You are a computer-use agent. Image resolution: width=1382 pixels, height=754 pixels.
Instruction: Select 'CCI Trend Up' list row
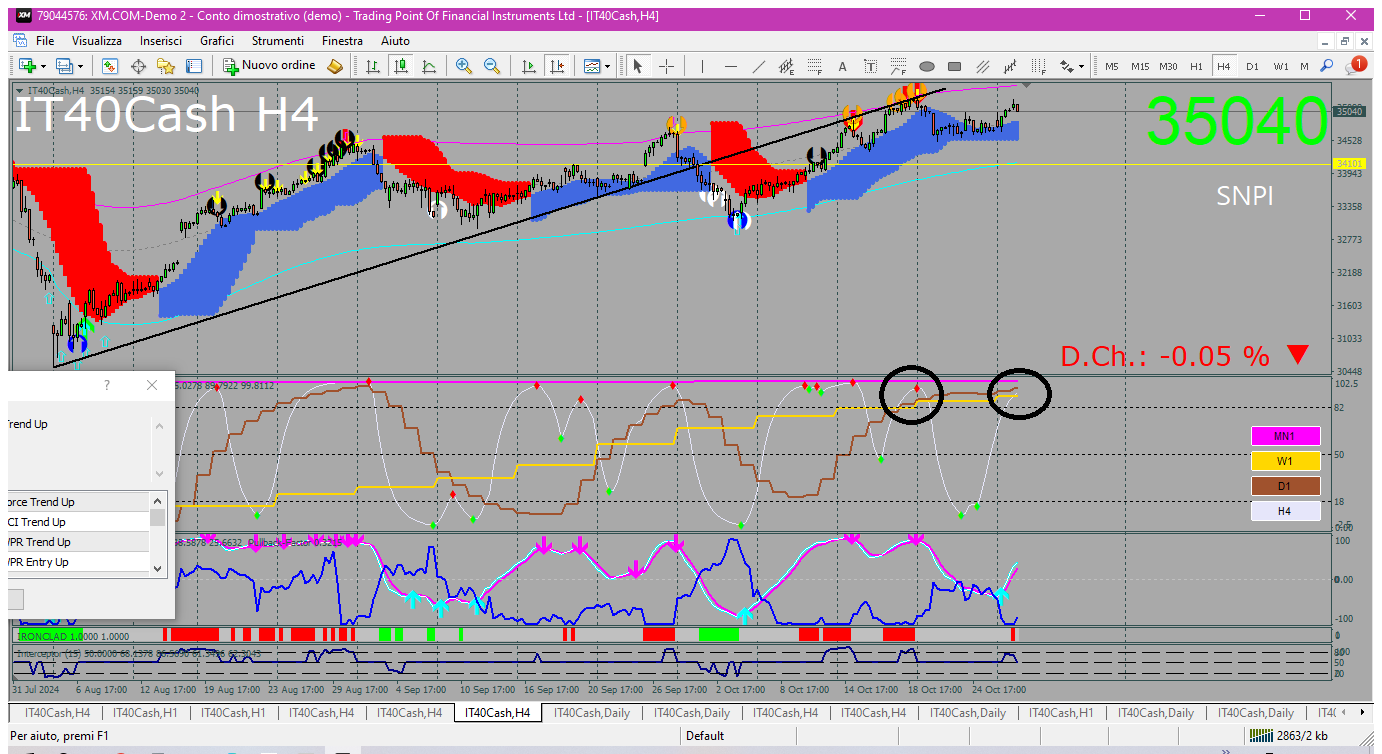click(x=78, y=522)
